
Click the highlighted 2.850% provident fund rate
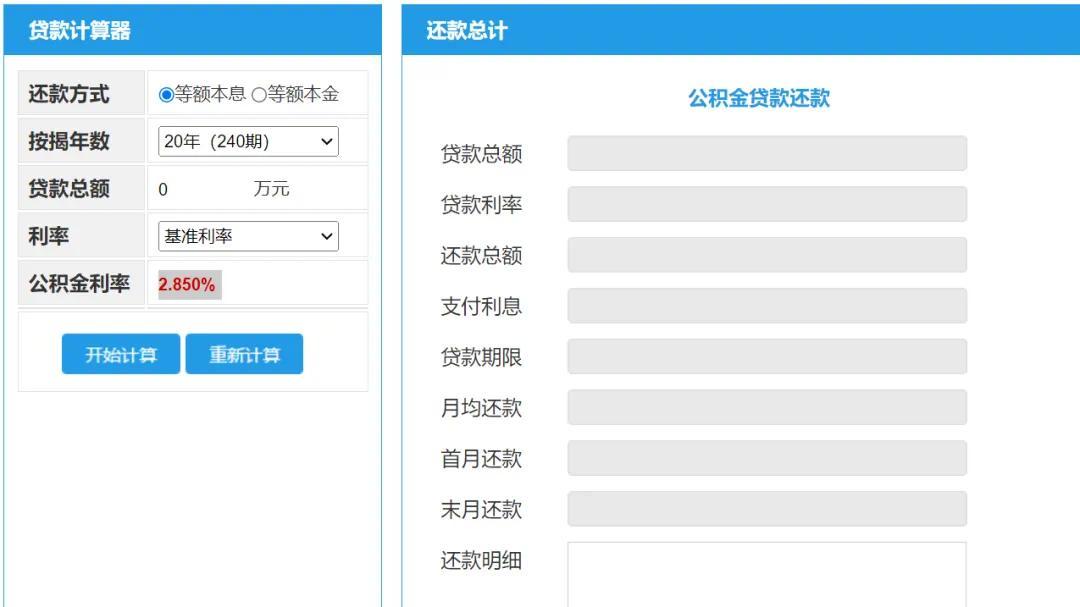click(x=189, y=283)
